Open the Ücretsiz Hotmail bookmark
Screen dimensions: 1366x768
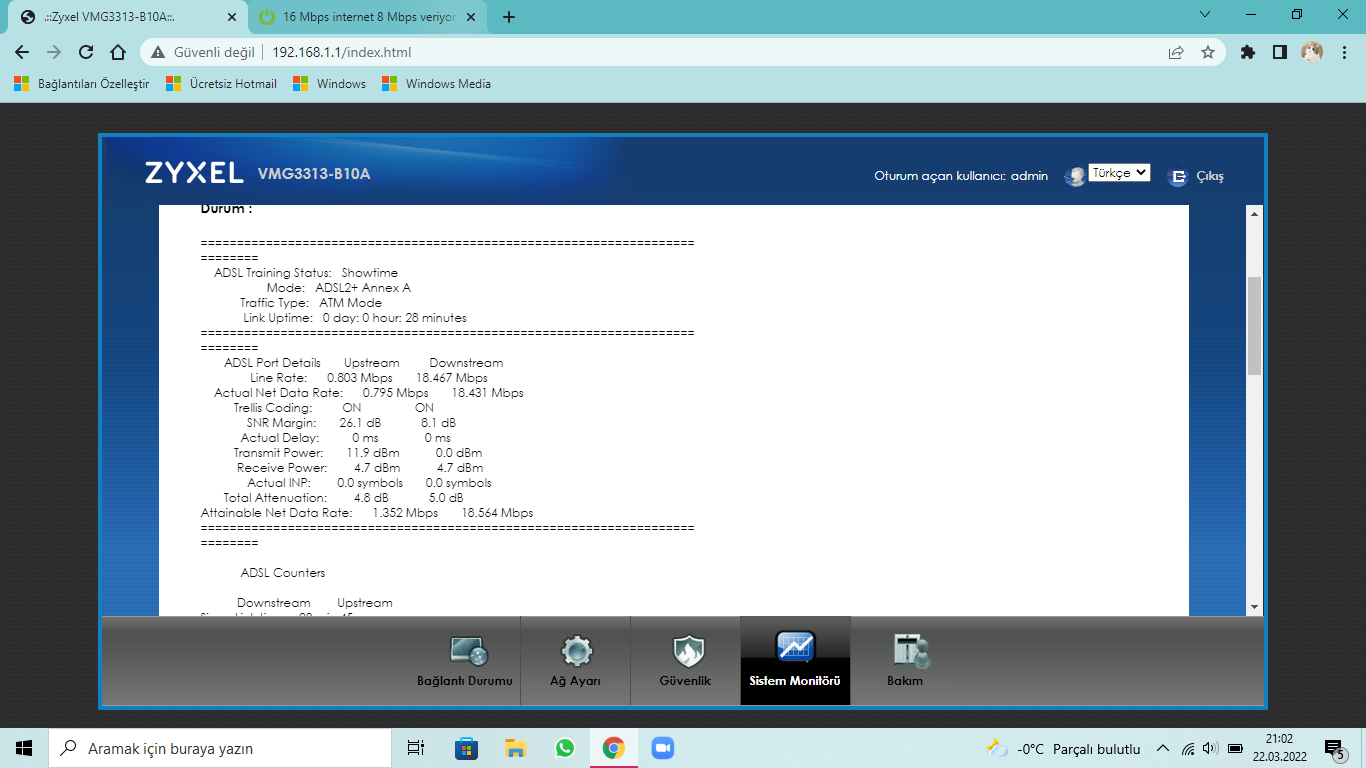pos(222,84)
